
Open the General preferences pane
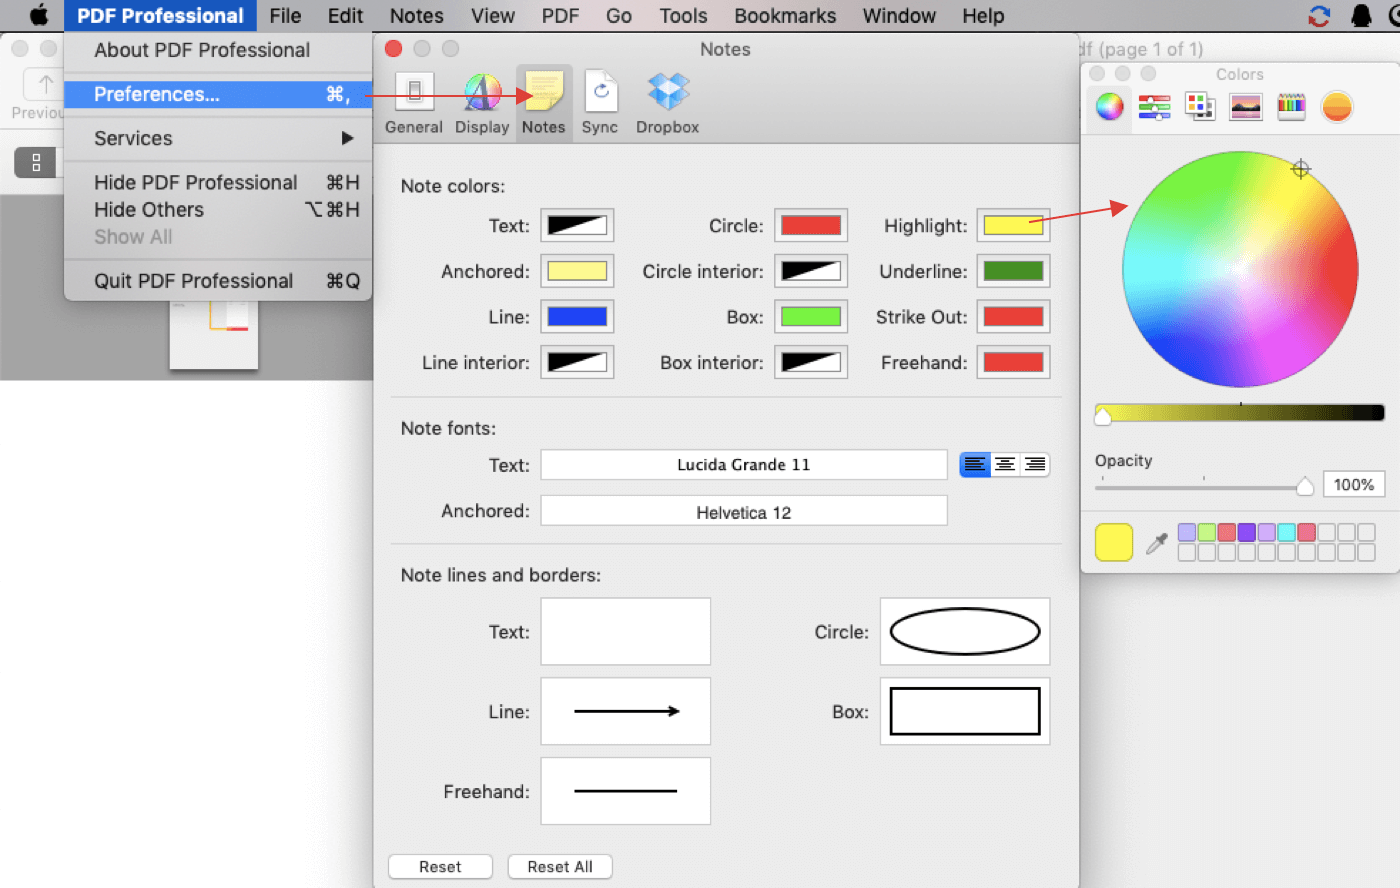pyautogui.click(x=413, y=103)
